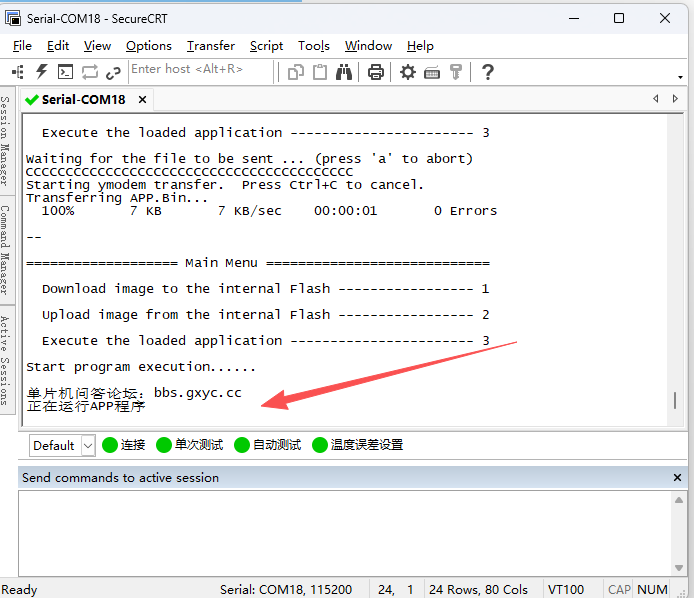694x598 pixels.
Task: Open the Script menu
Action: pyautogui.click(x=266, y=46)
